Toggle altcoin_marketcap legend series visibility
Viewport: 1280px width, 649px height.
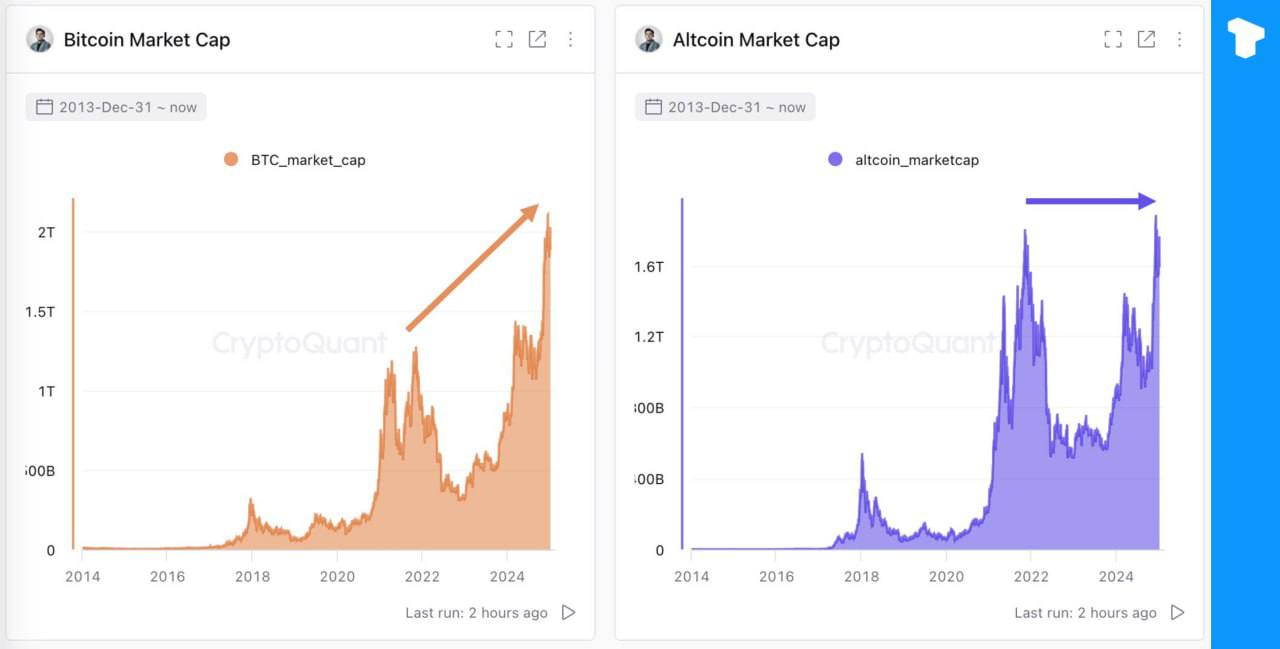point(916,160)
